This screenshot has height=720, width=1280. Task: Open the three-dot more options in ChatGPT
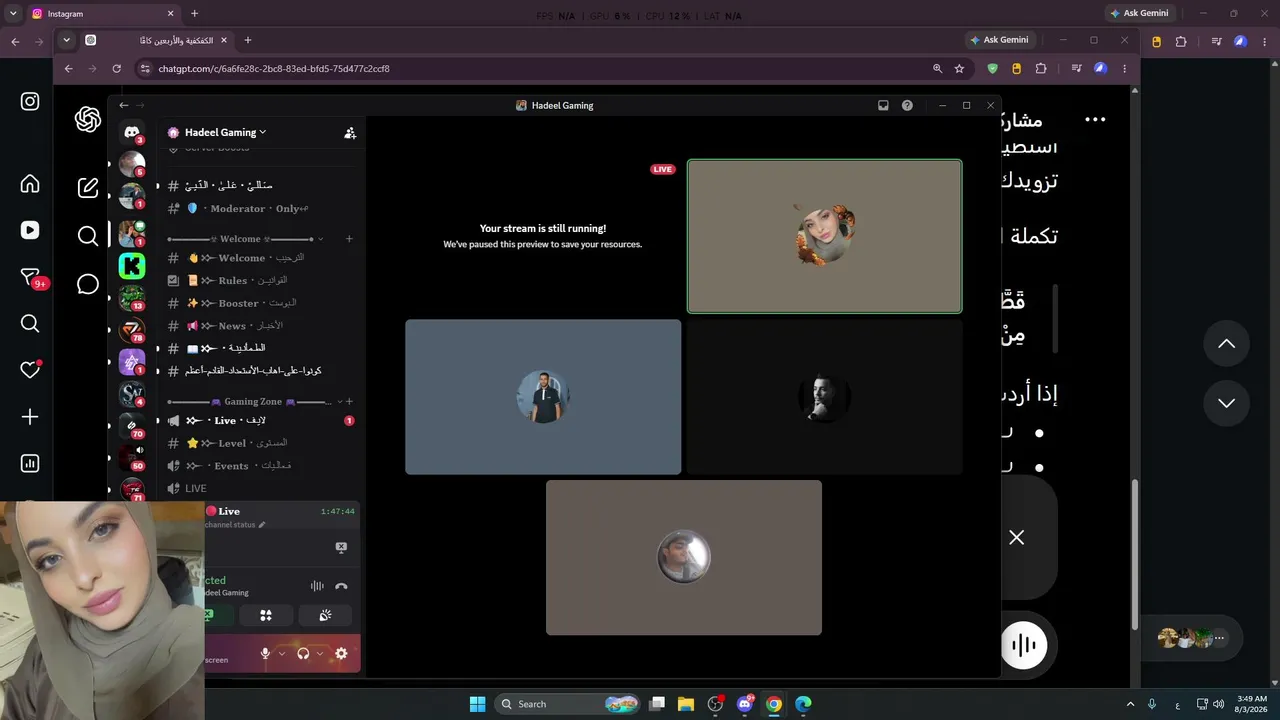point(1096,120)
